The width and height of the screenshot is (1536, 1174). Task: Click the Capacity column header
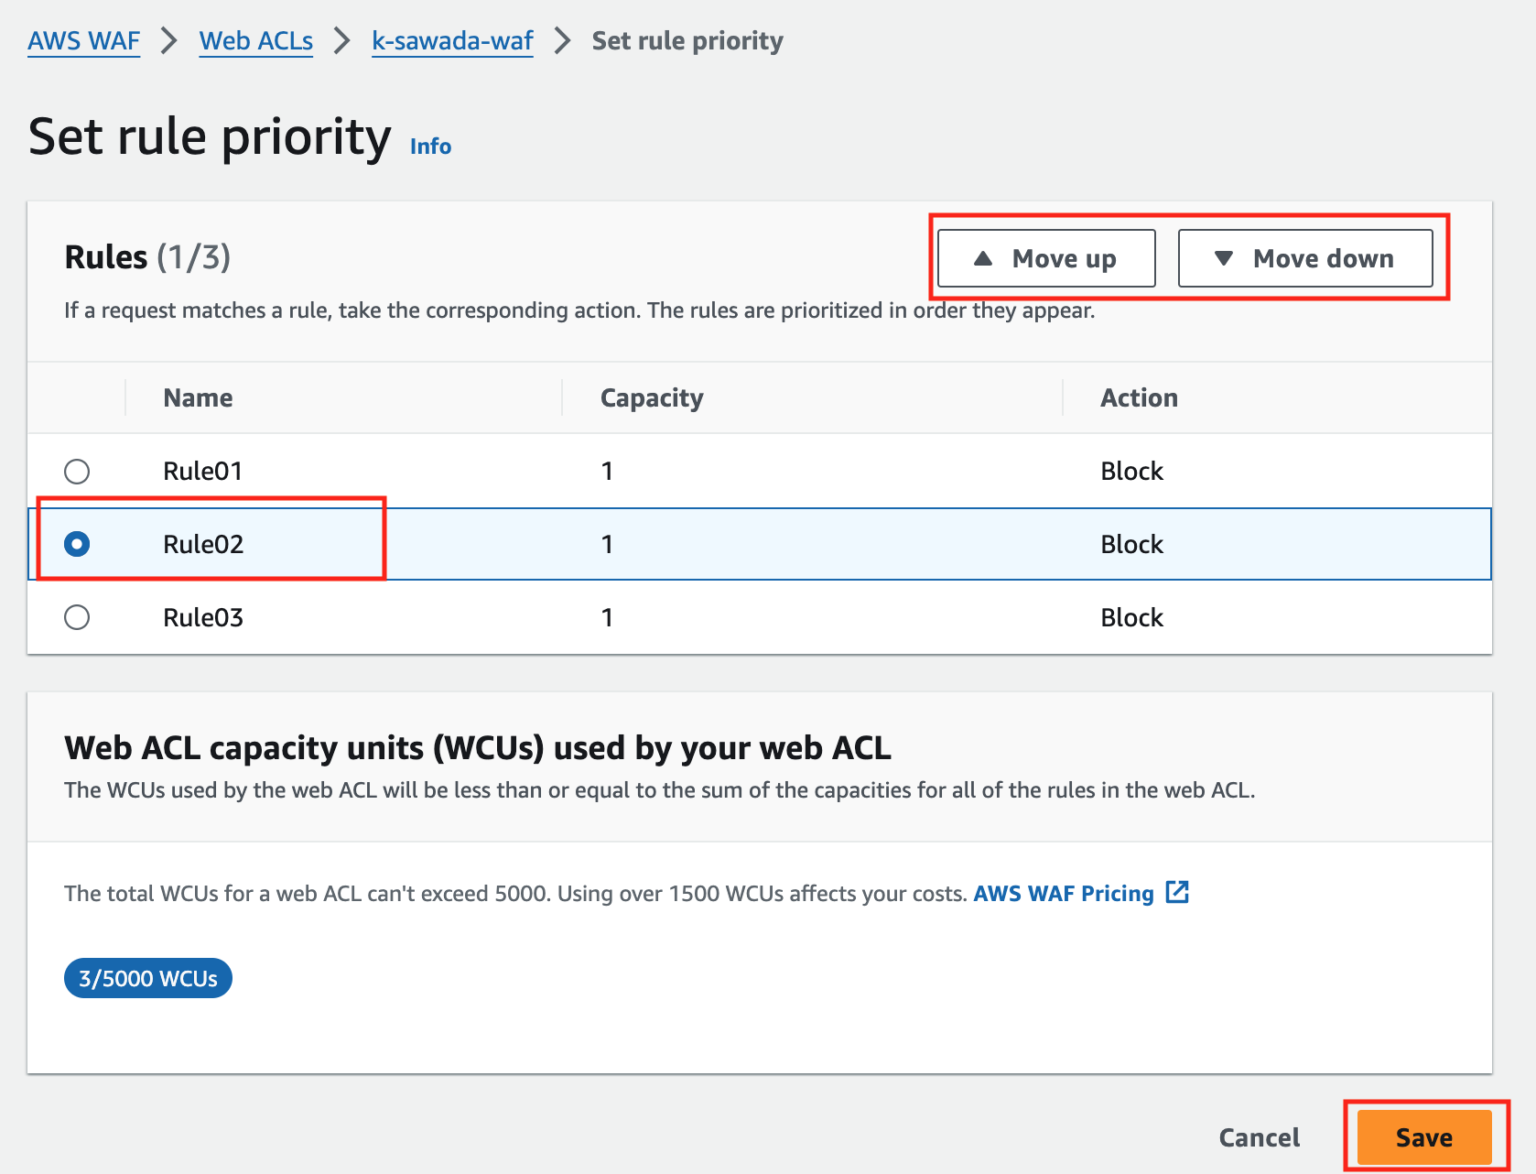(651, 397)
